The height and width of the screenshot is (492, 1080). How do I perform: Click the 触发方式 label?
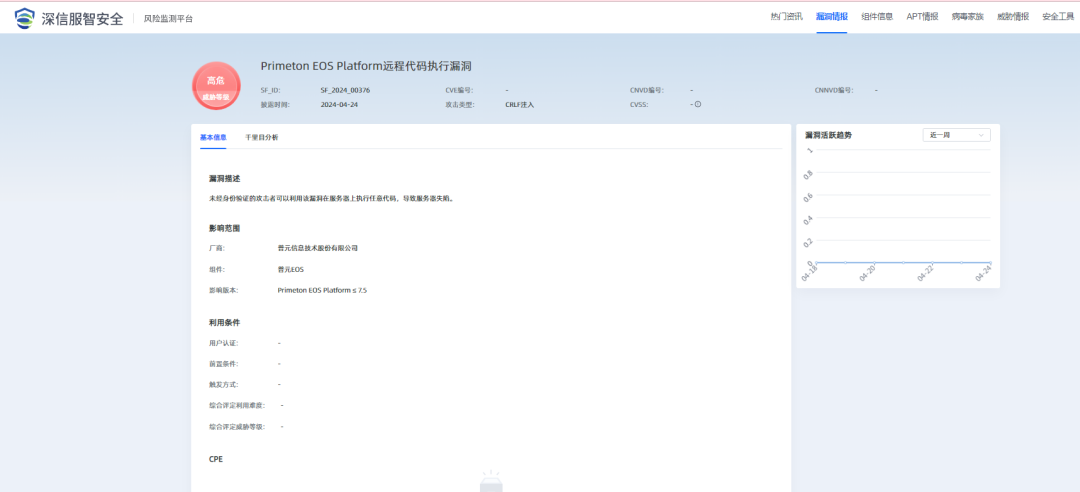pos(224,384)
